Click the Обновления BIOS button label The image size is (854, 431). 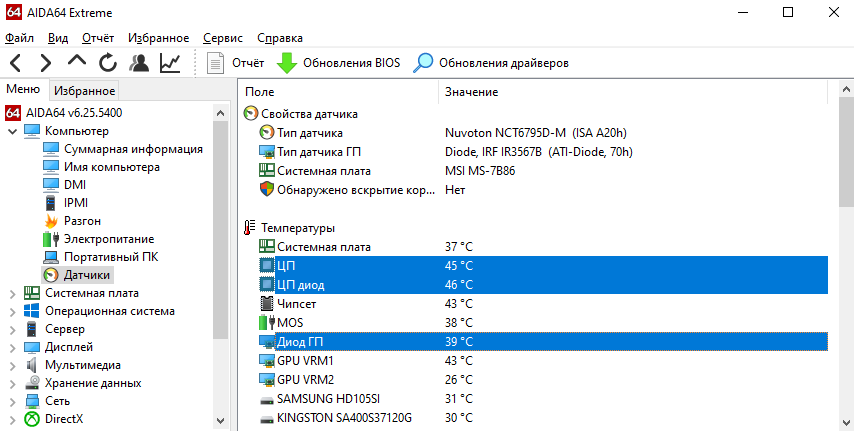(352, 63)
